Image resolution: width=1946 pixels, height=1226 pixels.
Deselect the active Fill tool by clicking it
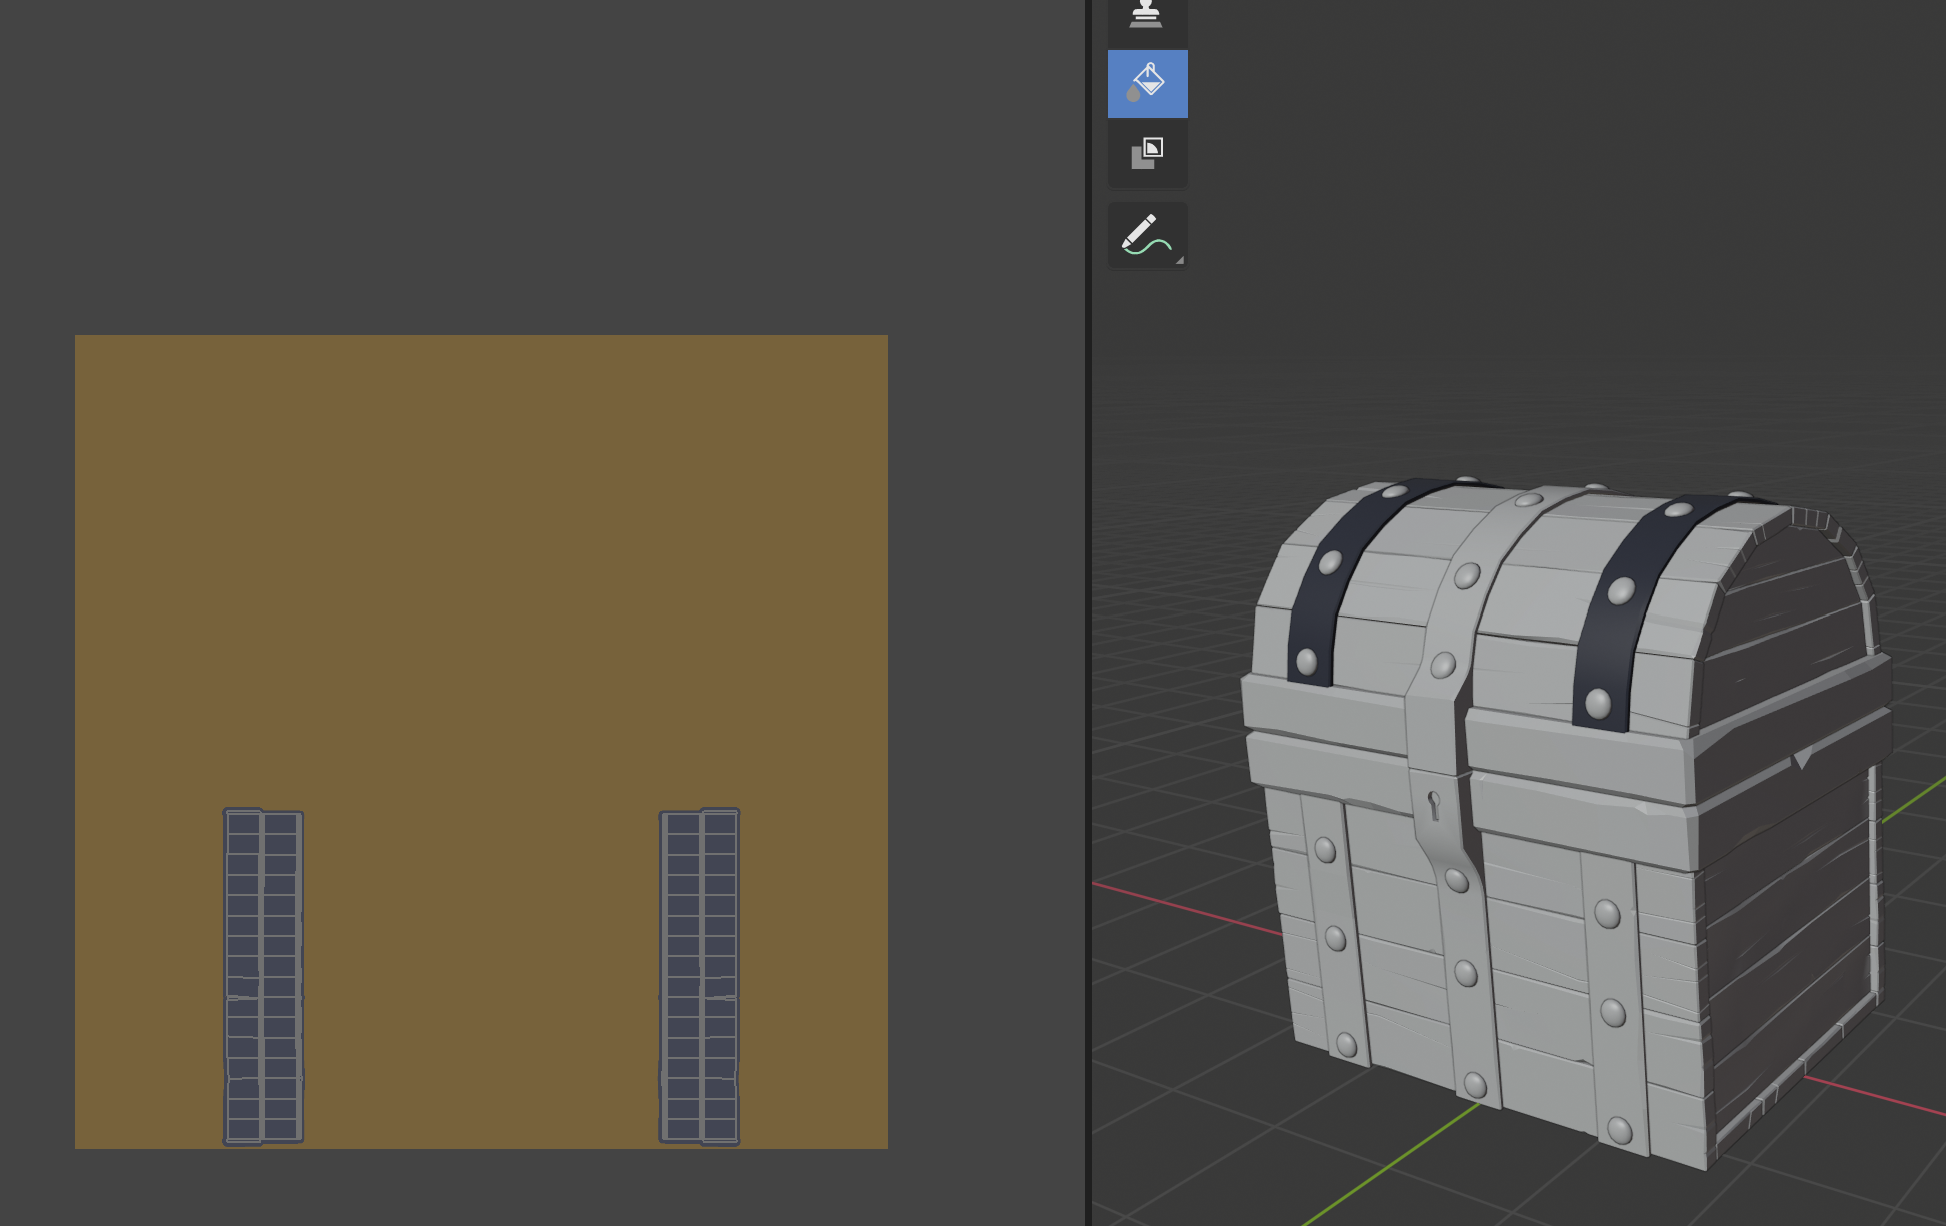[1147, 84]
